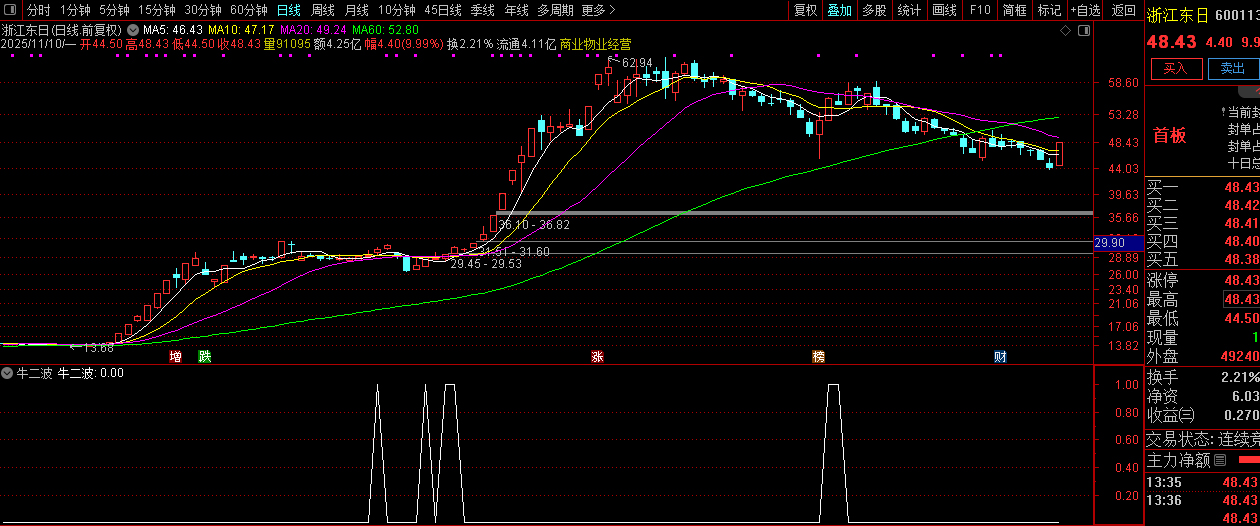The width and height of the screenshot is (1260, 526).
Task: Select the 月线 monthly period tab
Action: click(357, 10)
